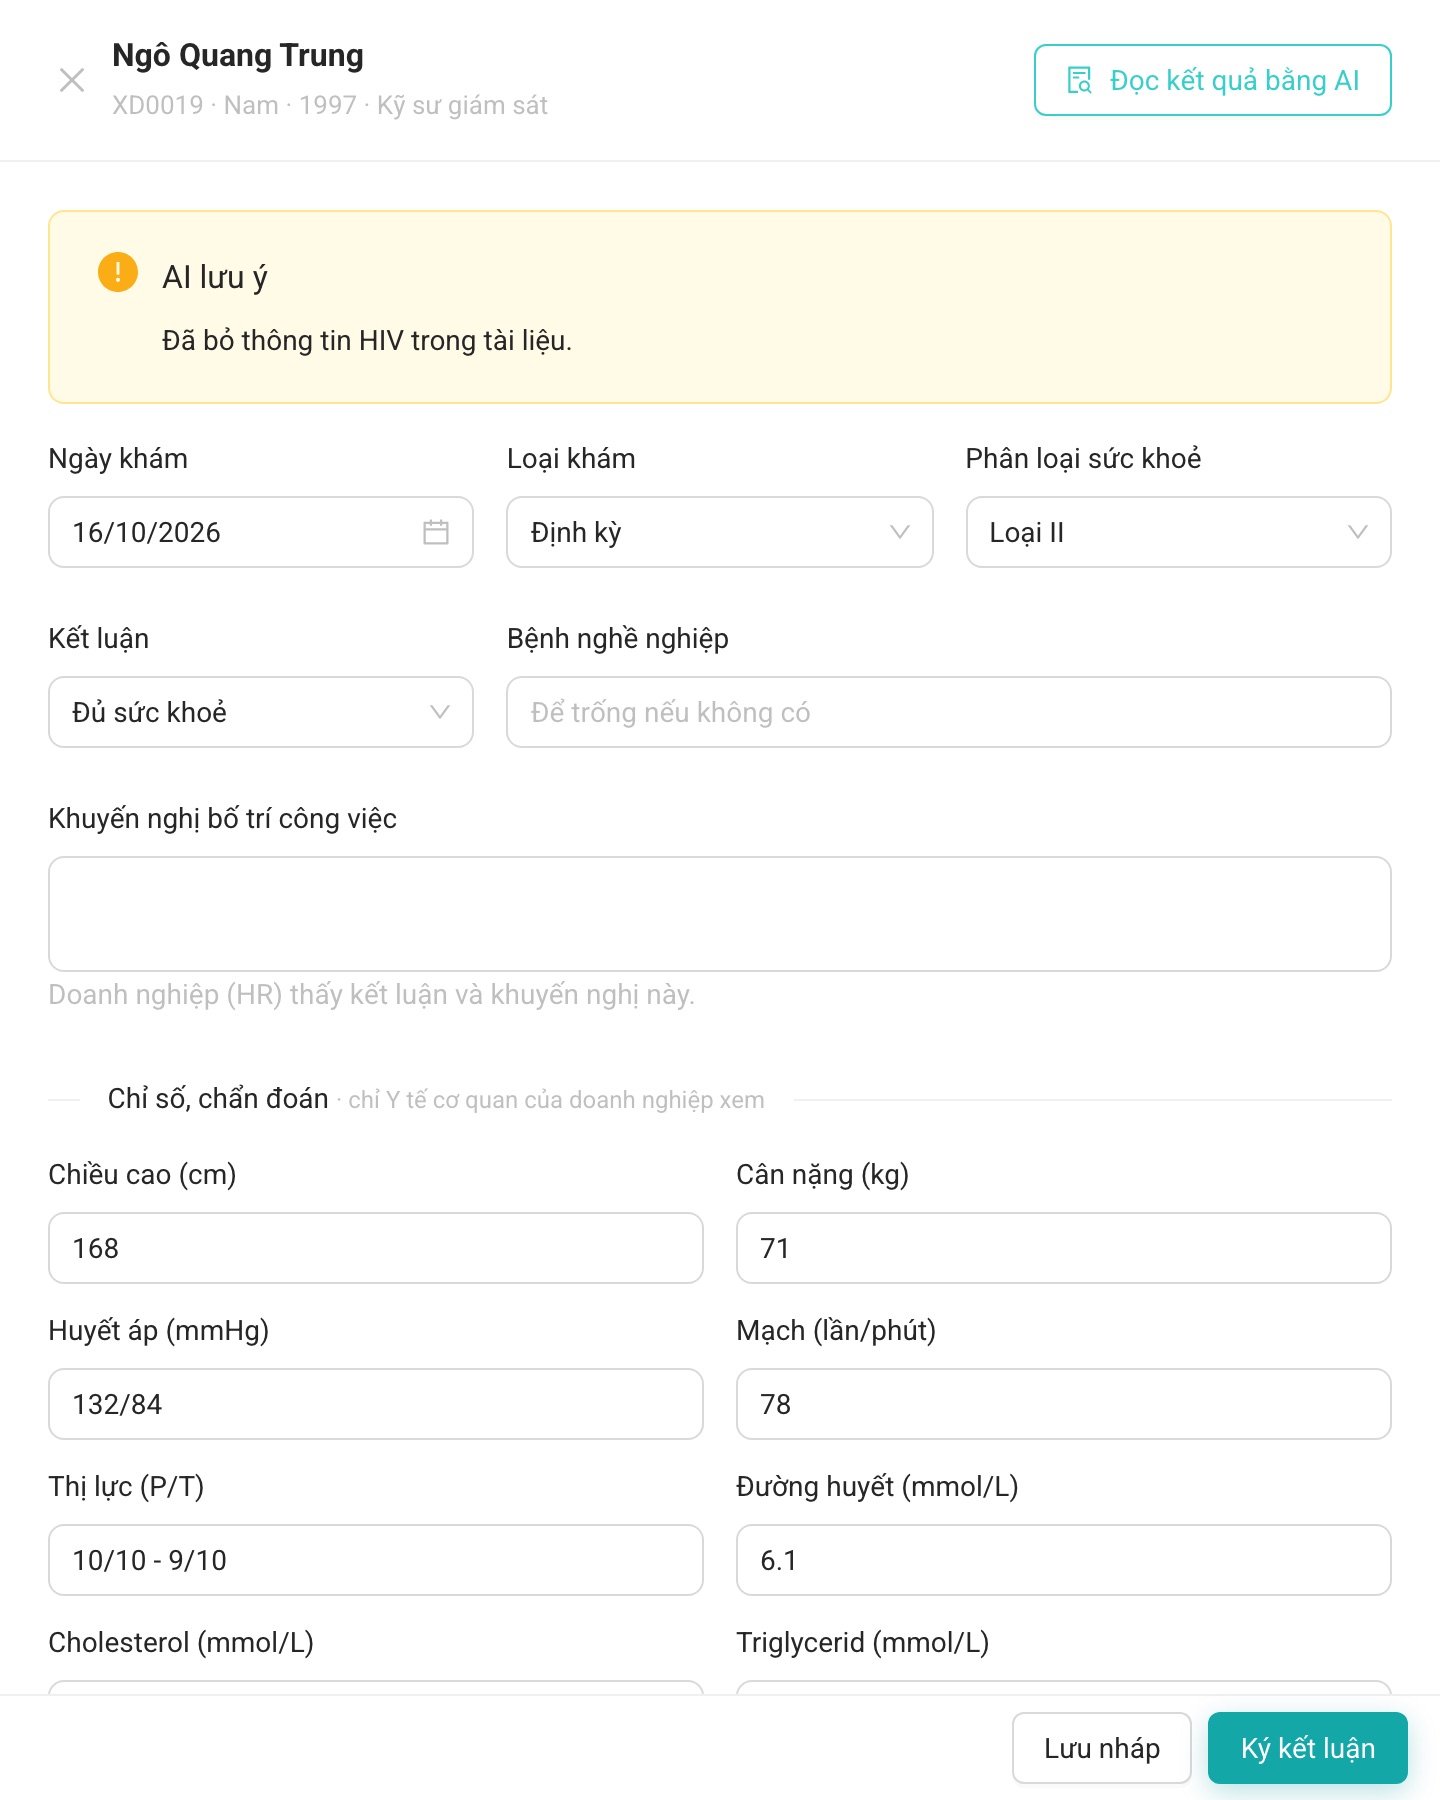Image resolution: width=1440 pixels, height=1800 pixels.
Task: Click the Triglycerid (mmol/L) label
Action: click(862, 1643)
